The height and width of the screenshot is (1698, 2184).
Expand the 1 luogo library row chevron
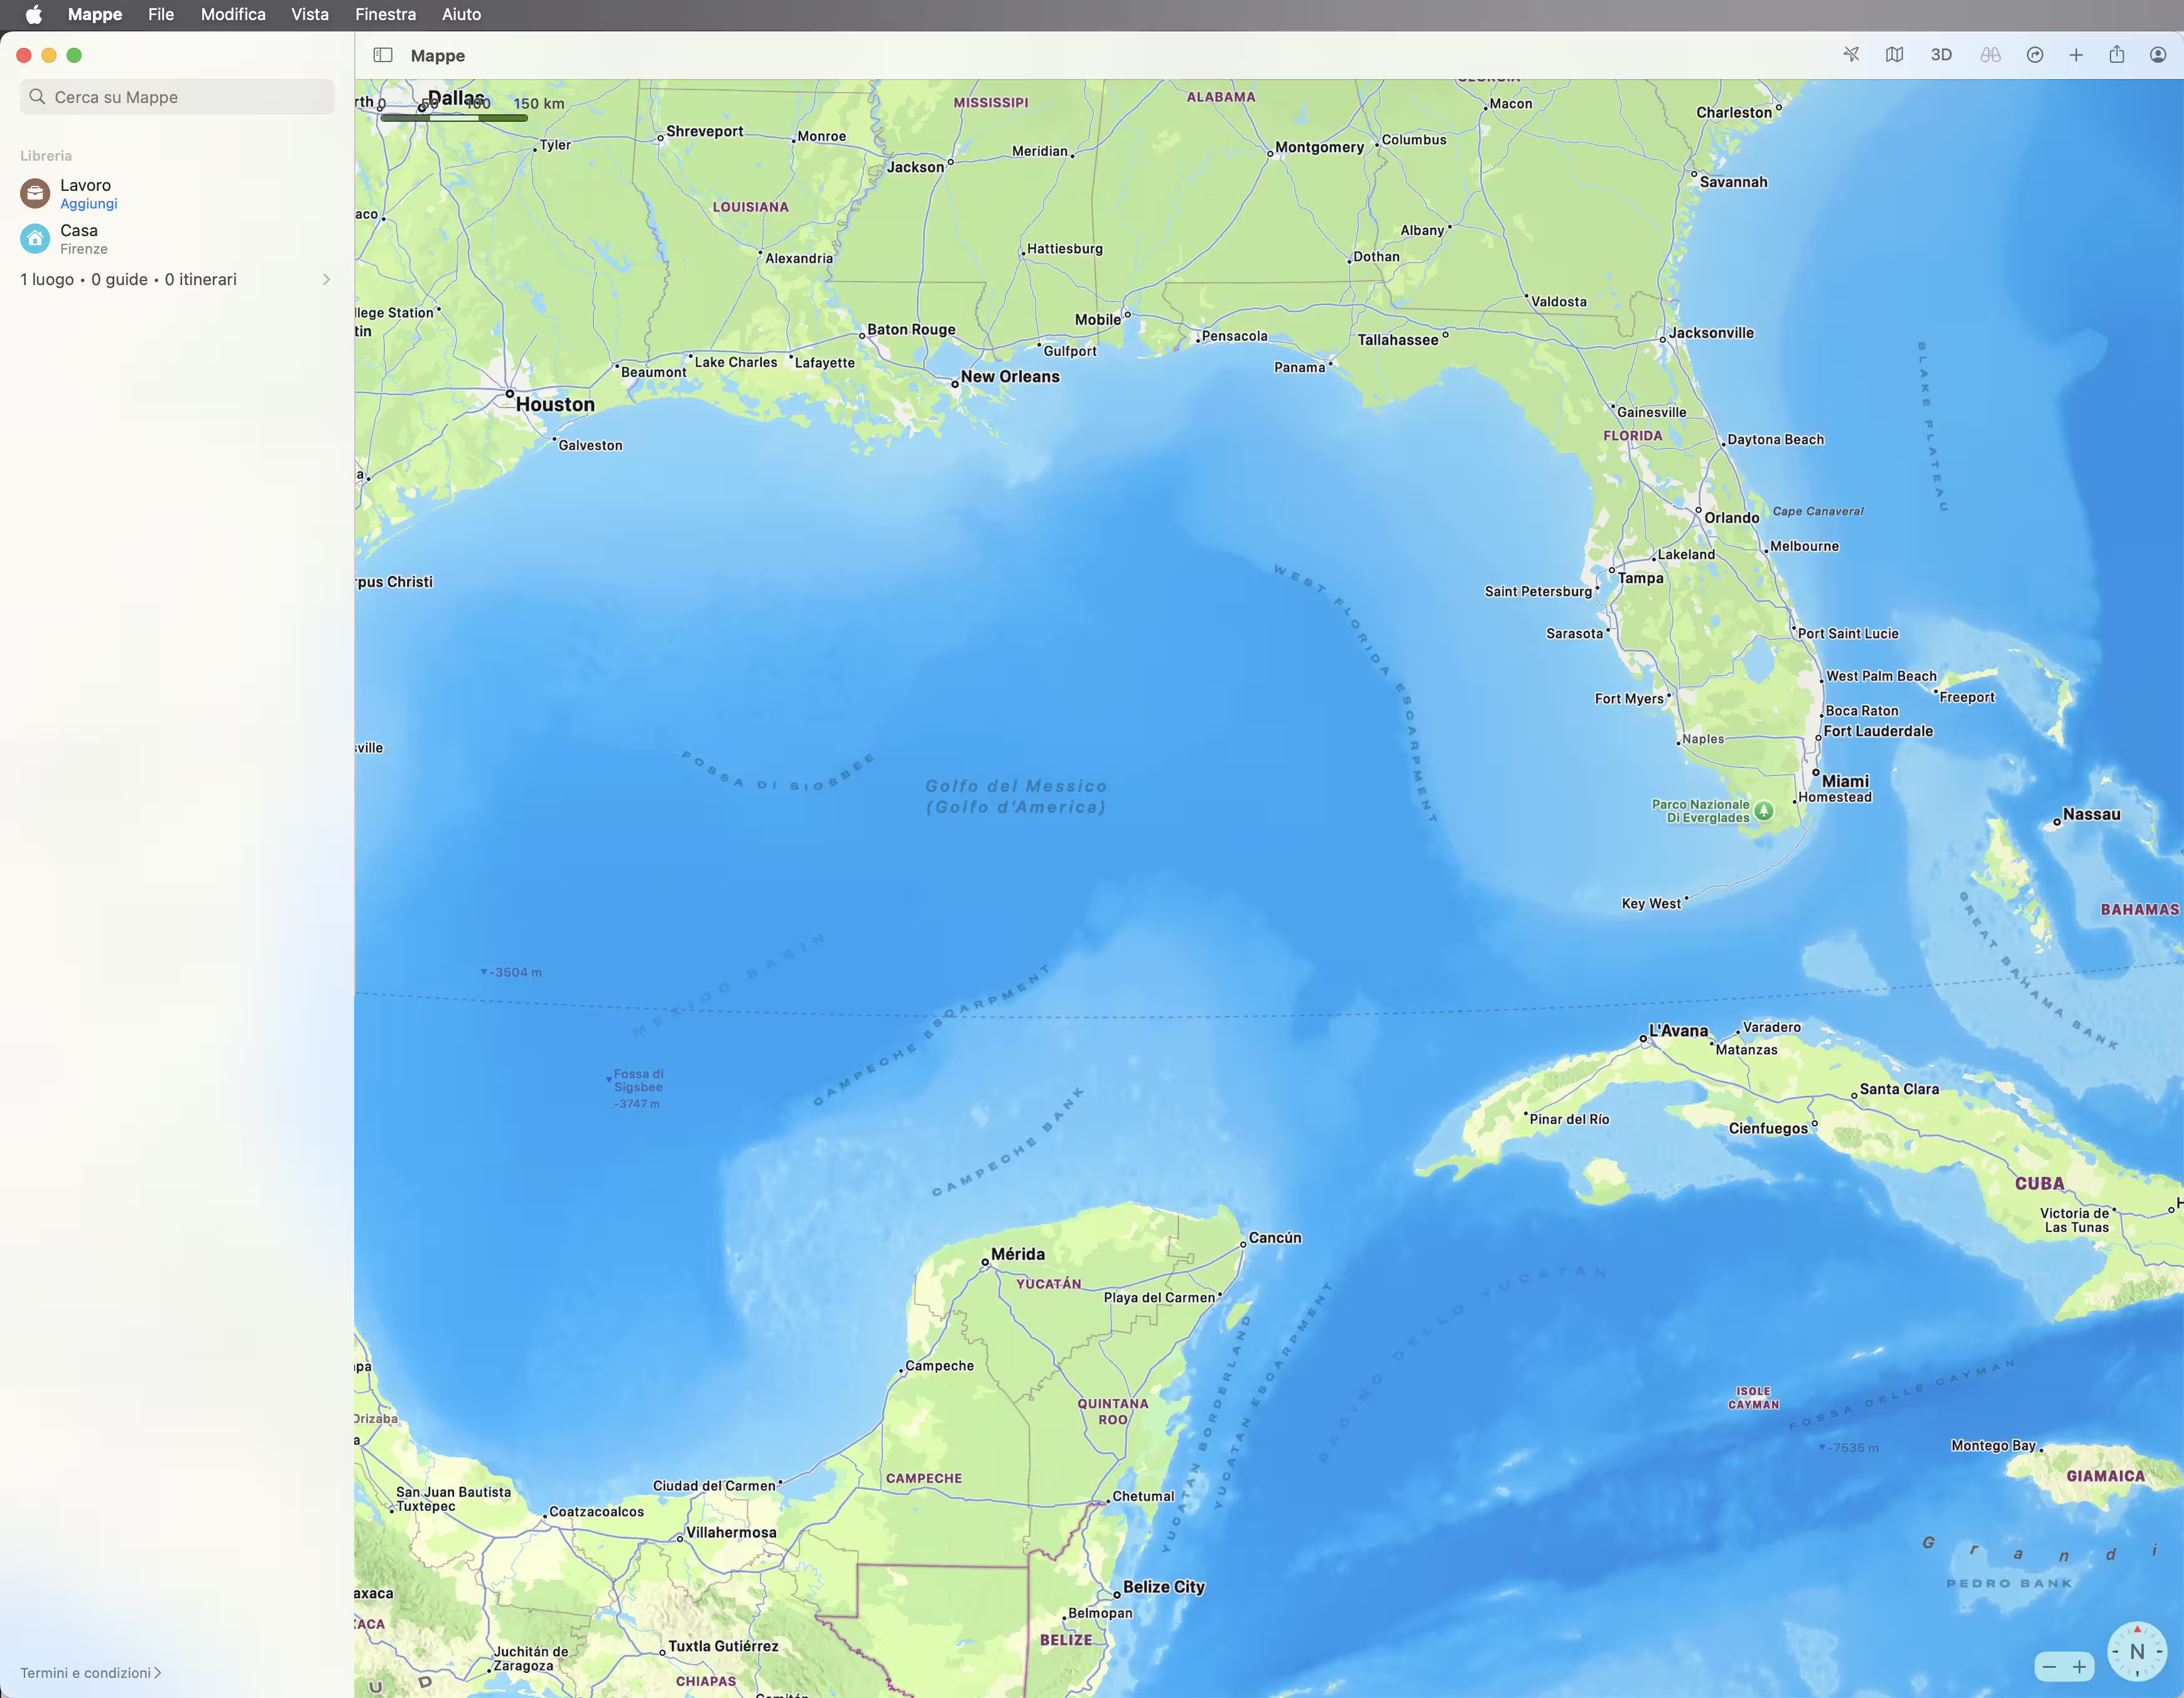[x=326, y=280]
